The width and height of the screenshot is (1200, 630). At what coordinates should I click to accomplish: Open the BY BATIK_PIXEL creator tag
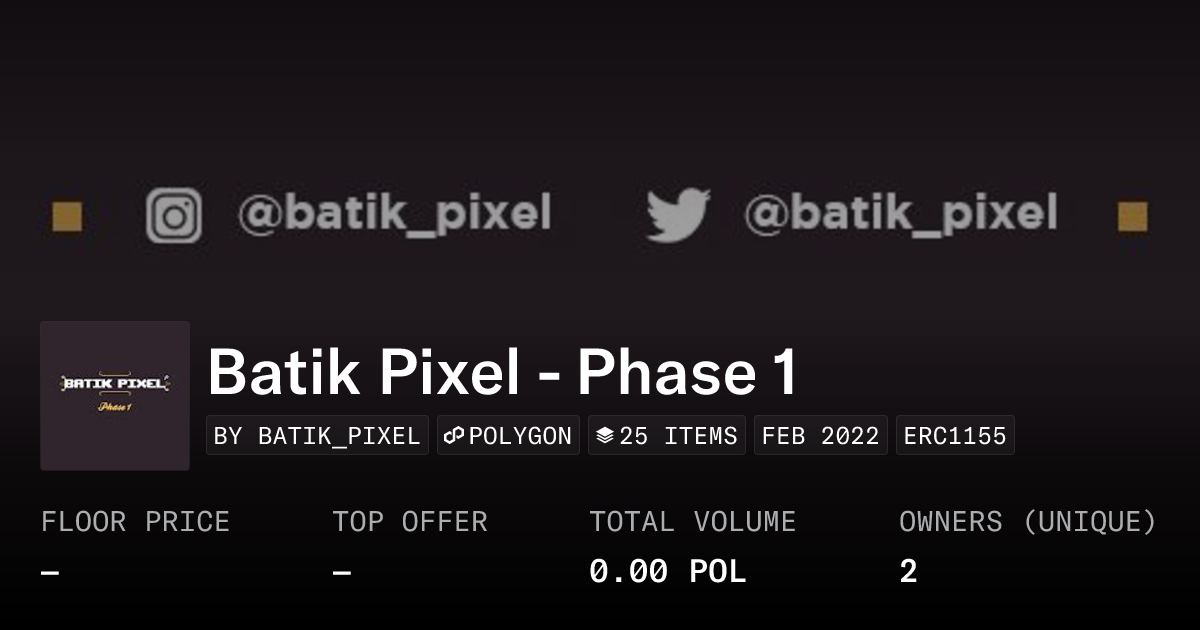pyautogui.click(x=317, y=436)
